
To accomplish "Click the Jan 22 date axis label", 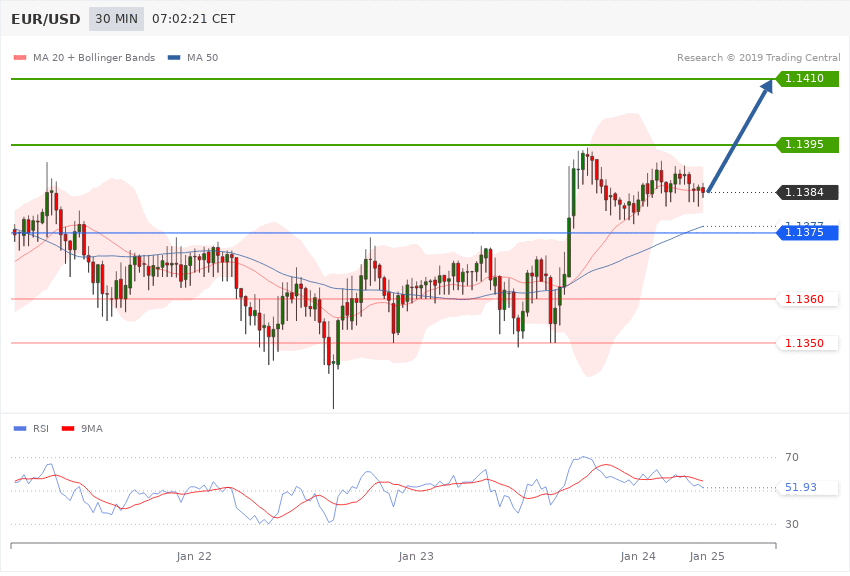I will pos(194,556).
